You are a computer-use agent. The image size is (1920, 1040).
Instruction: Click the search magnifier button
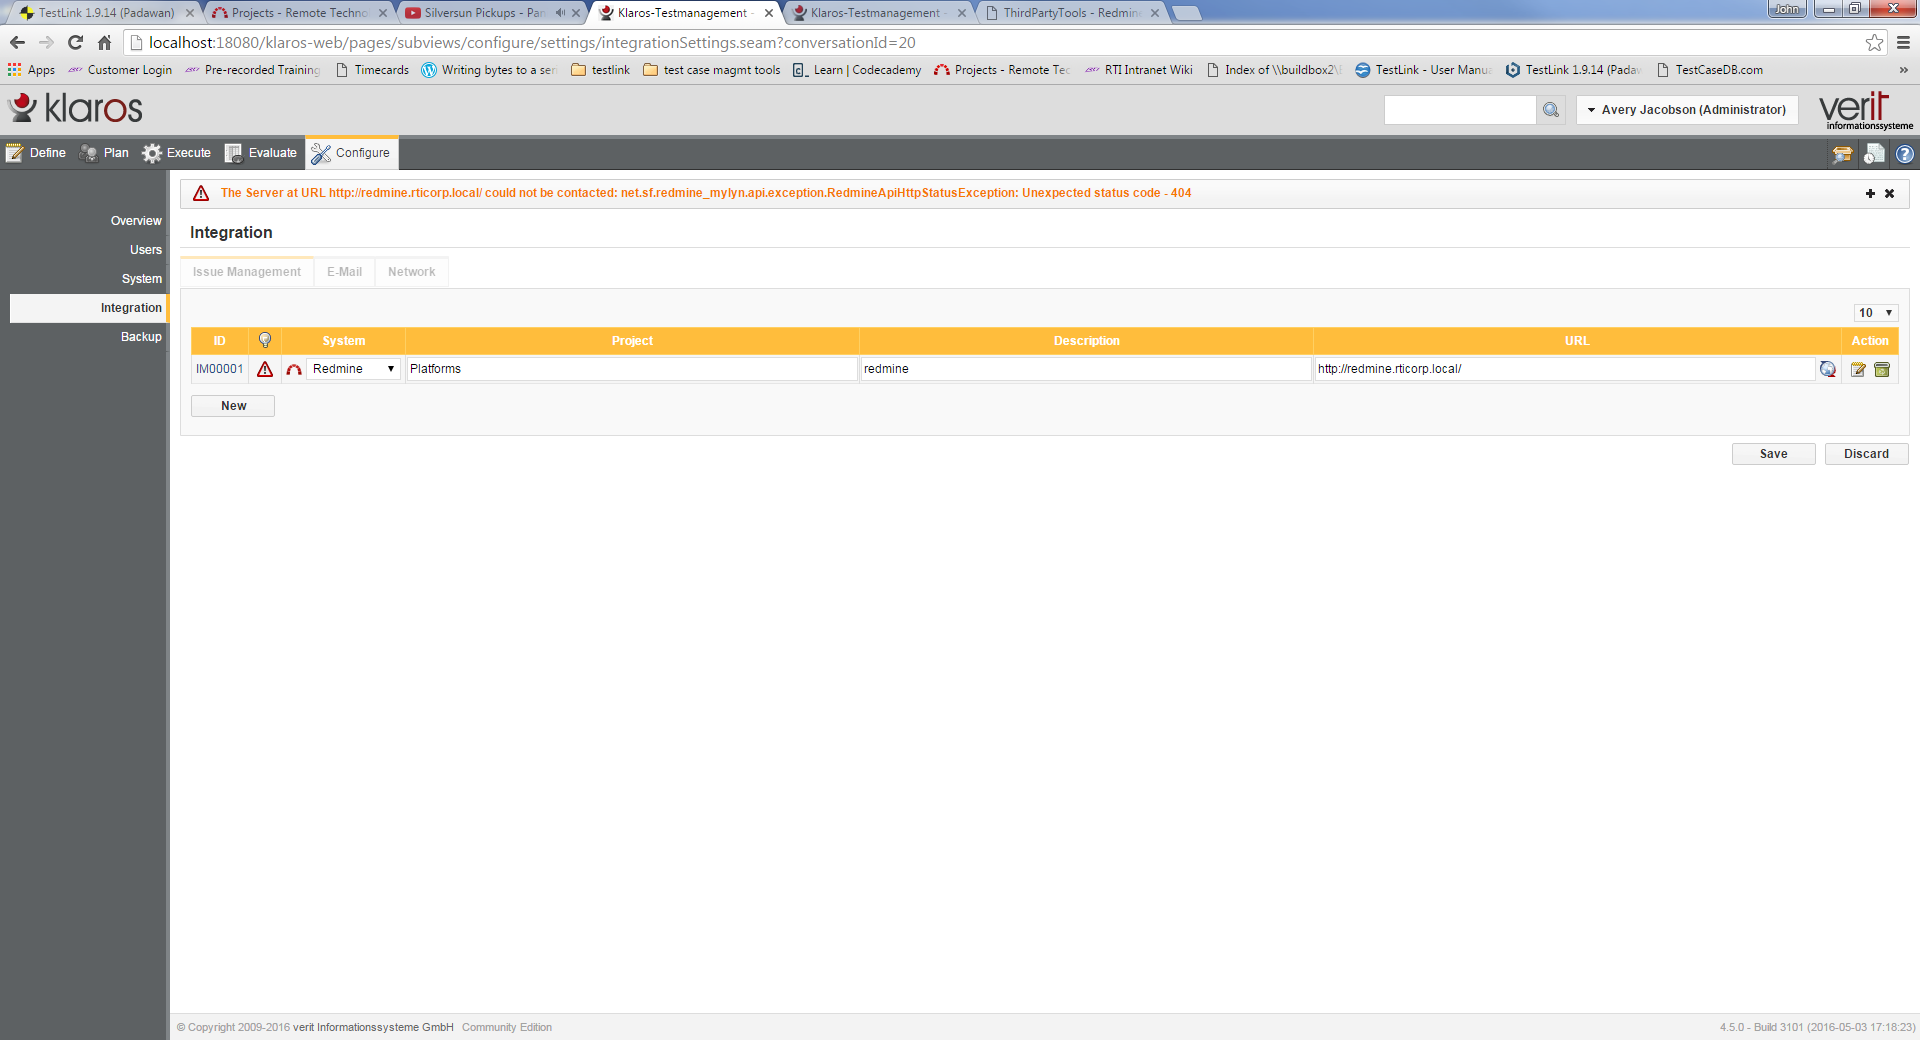point(1551,110)
